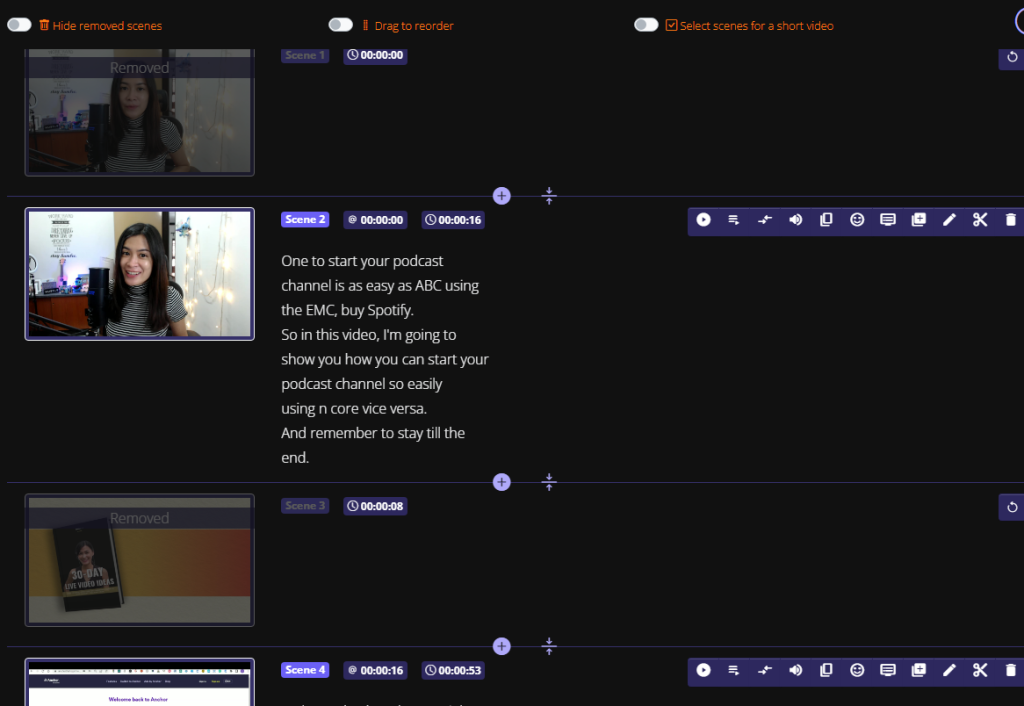Click the merge icon between Scene 1 and 2
Screen dimensions: 1024x706
[x=549, y=196]
